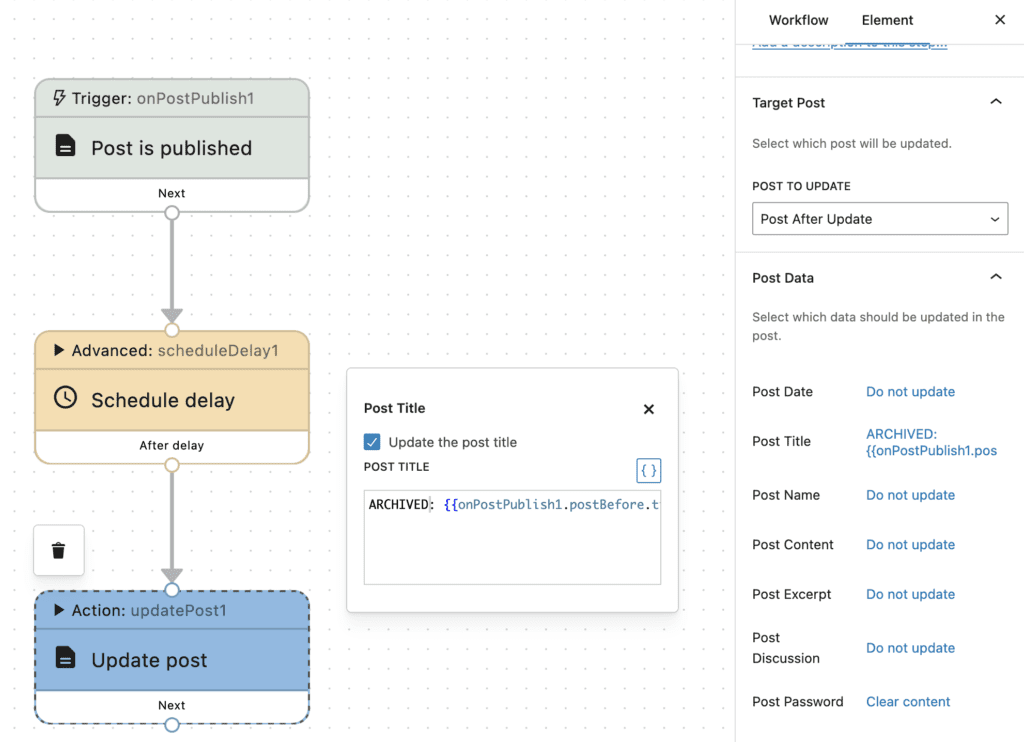The image size is (1024, 742).
Task: Click Clear content for Post Password
Action: point(908,702)
